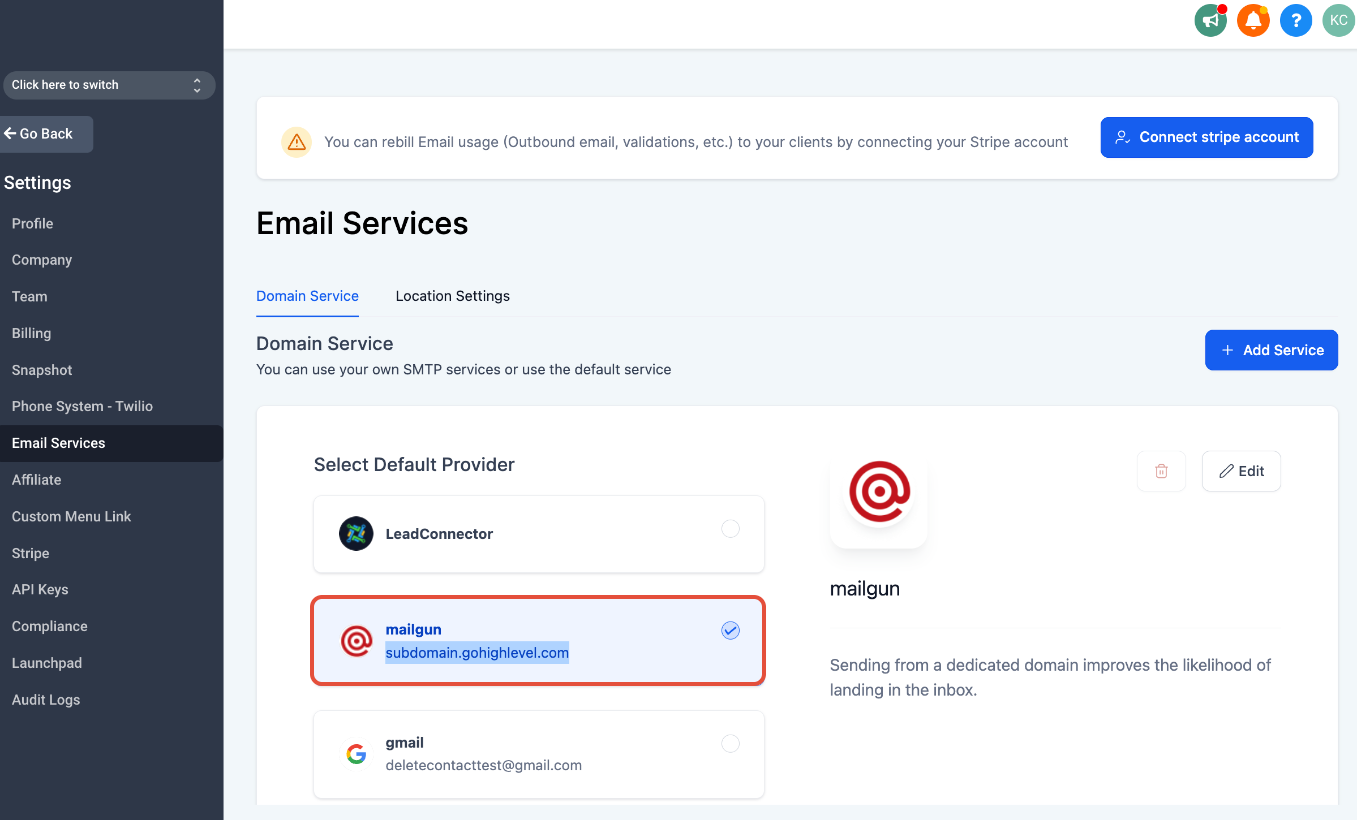Image resolution: width=1357 pixels, height=820 pixels.
Task: Click the red trash delete icon
Action: (x=1161, y=471)
